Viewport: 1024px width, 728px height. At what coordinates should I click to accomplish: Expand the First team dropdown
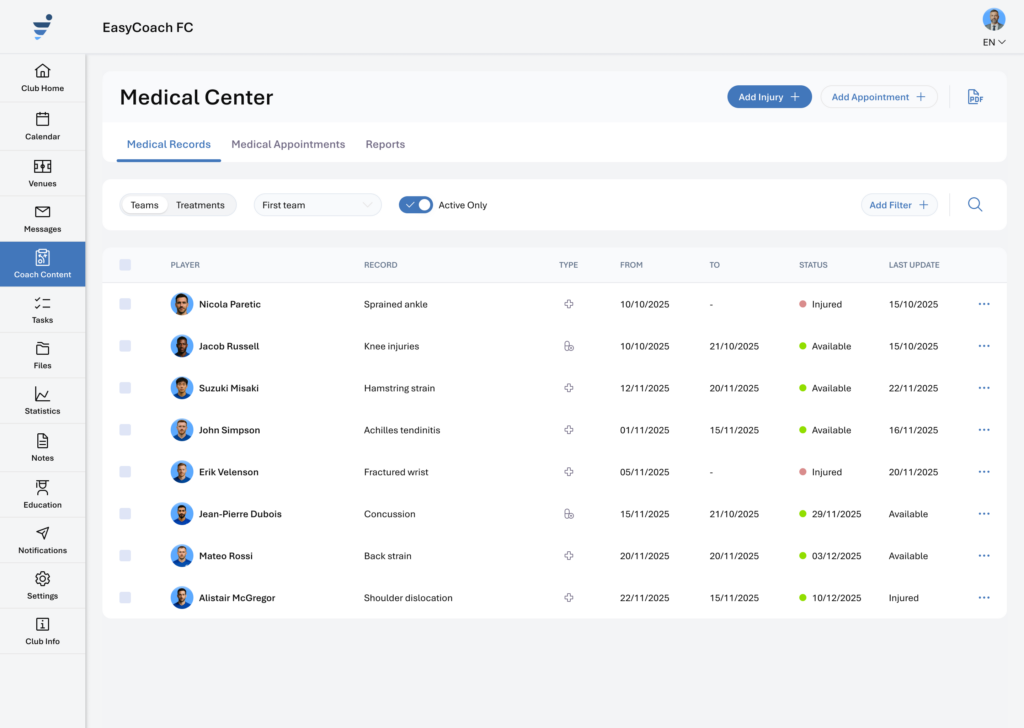[317, 205]
